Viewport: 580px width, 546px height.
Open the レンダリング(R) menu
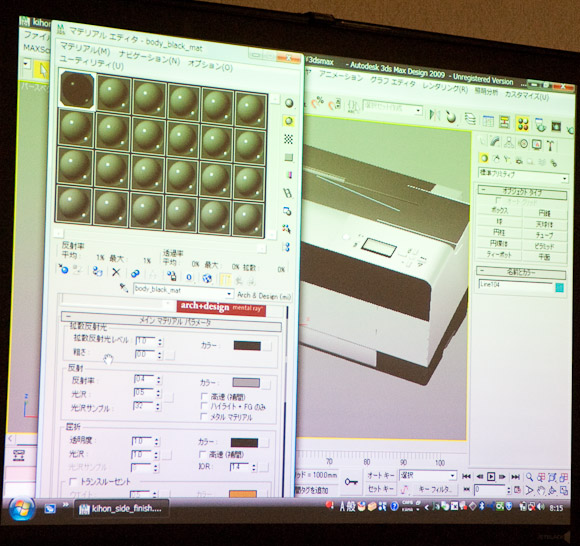(x=445, y=87)
